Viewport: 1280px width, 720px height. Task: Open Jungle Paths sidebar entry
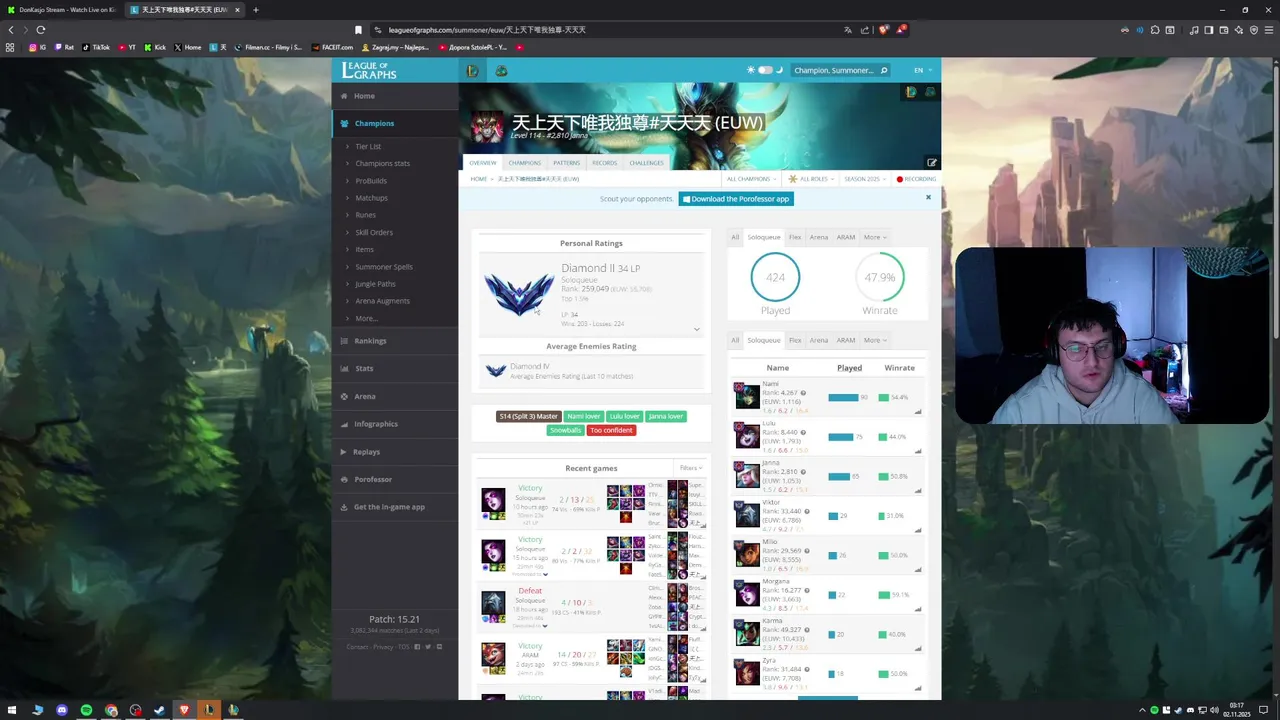375,284
